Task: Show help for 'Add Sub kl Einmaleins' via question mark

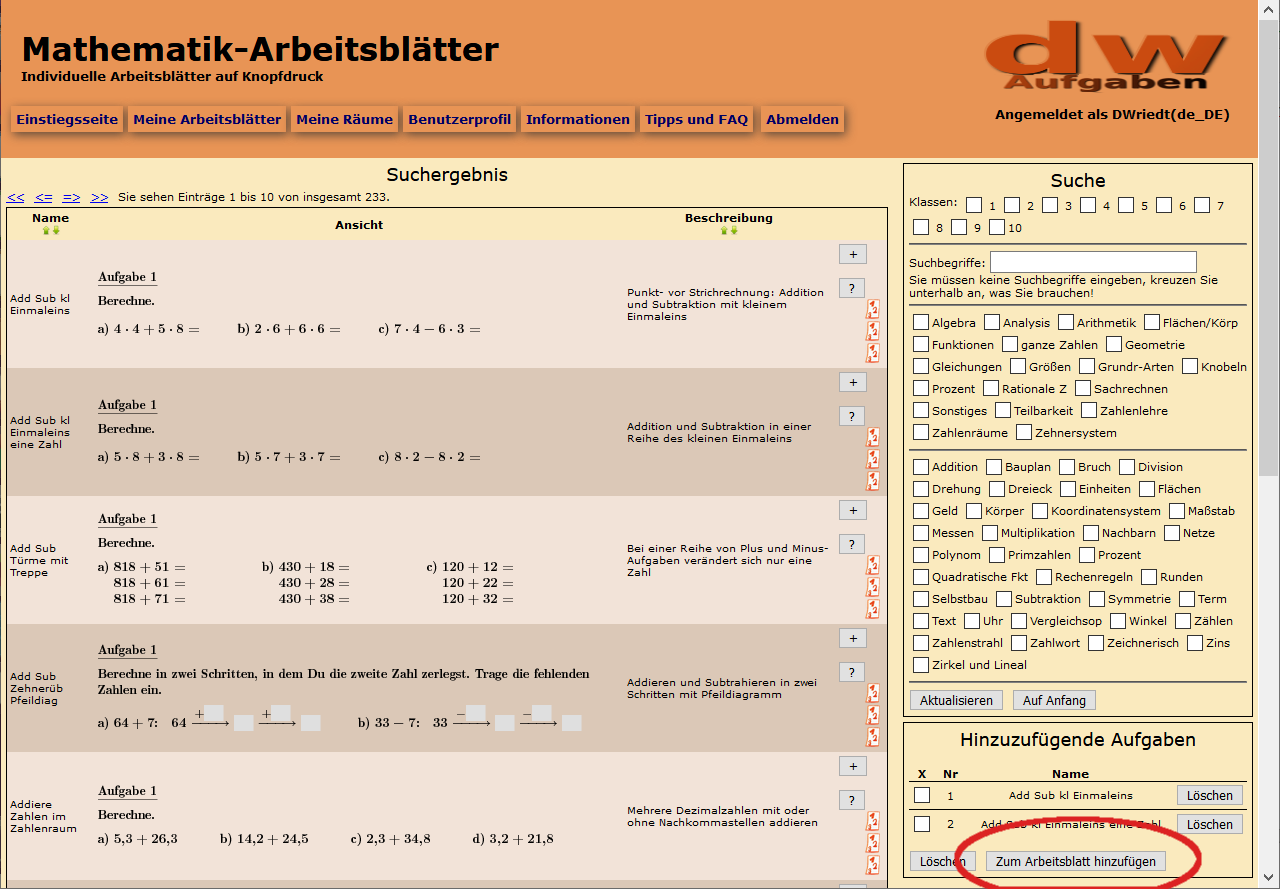Action: (852, 288)
